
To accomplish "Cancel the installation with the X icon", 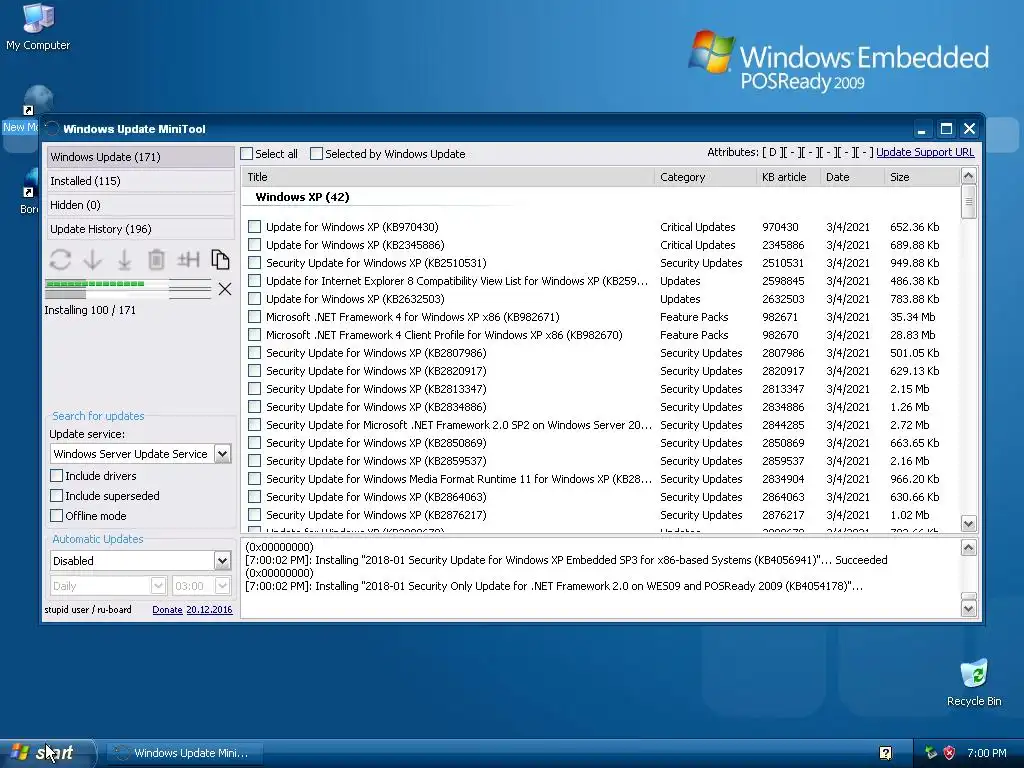I will click(225, 289).
